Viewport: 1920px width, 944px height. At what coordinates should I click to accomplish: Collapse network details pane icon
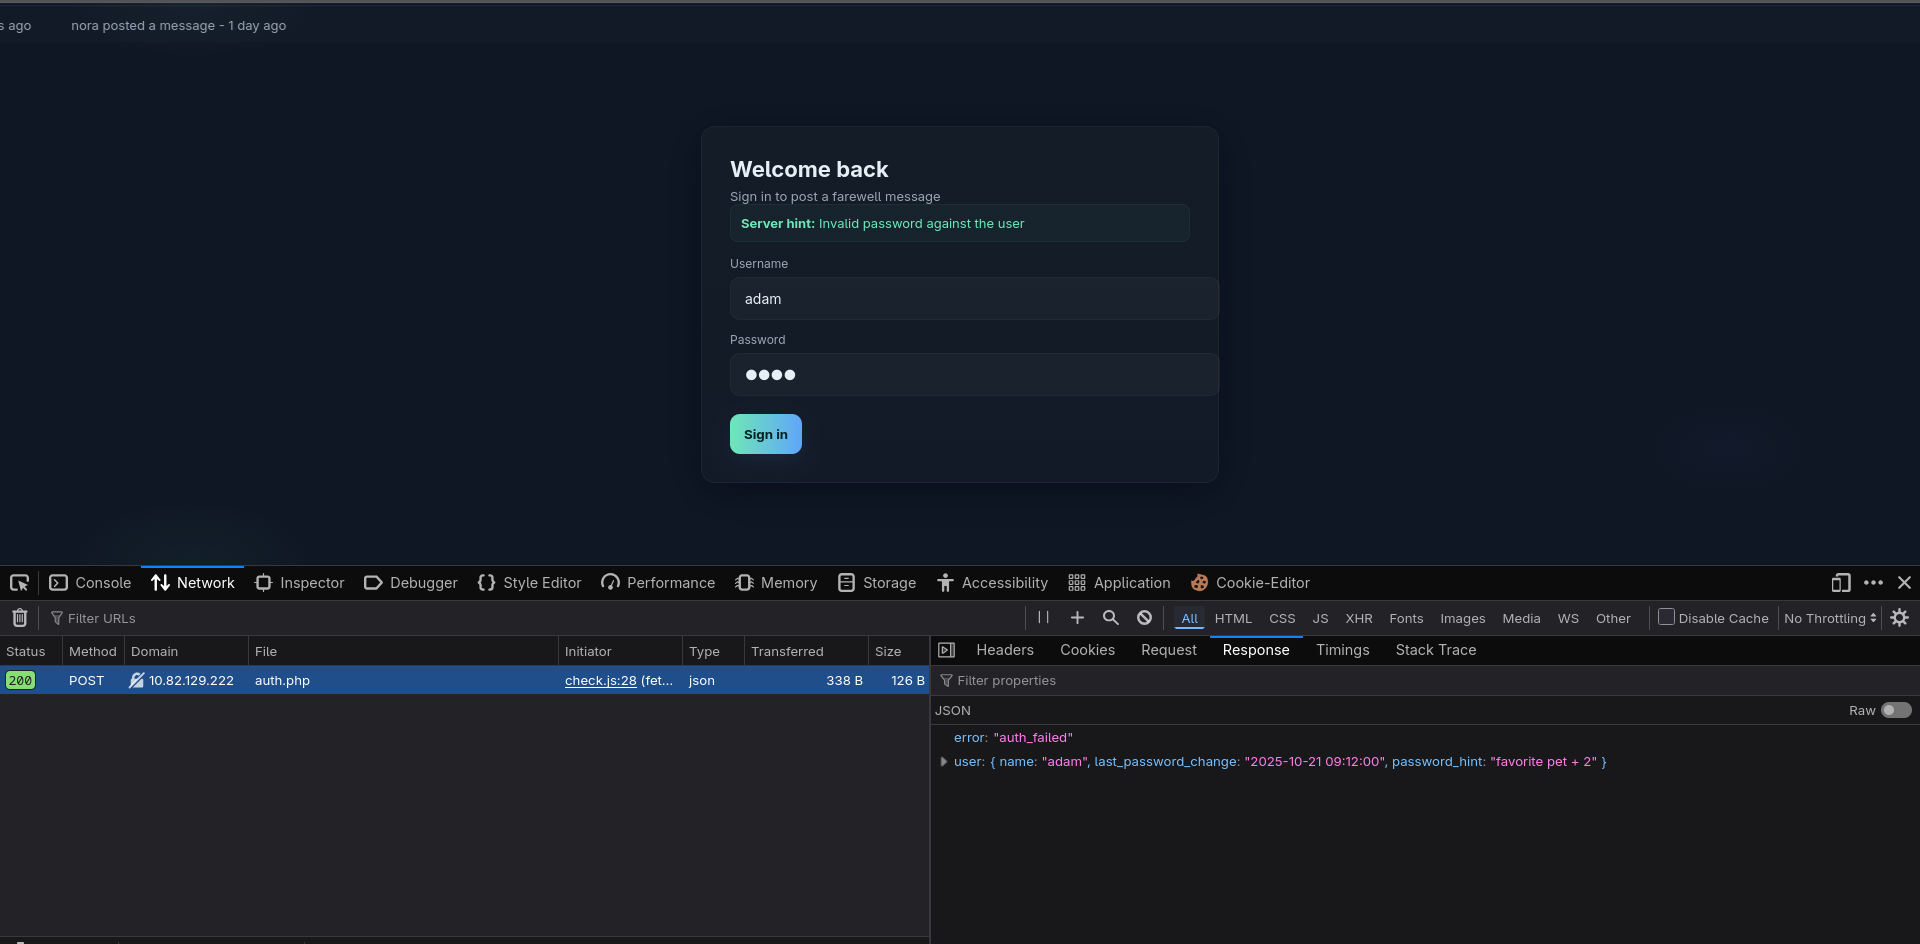click(x=946, y=650)
